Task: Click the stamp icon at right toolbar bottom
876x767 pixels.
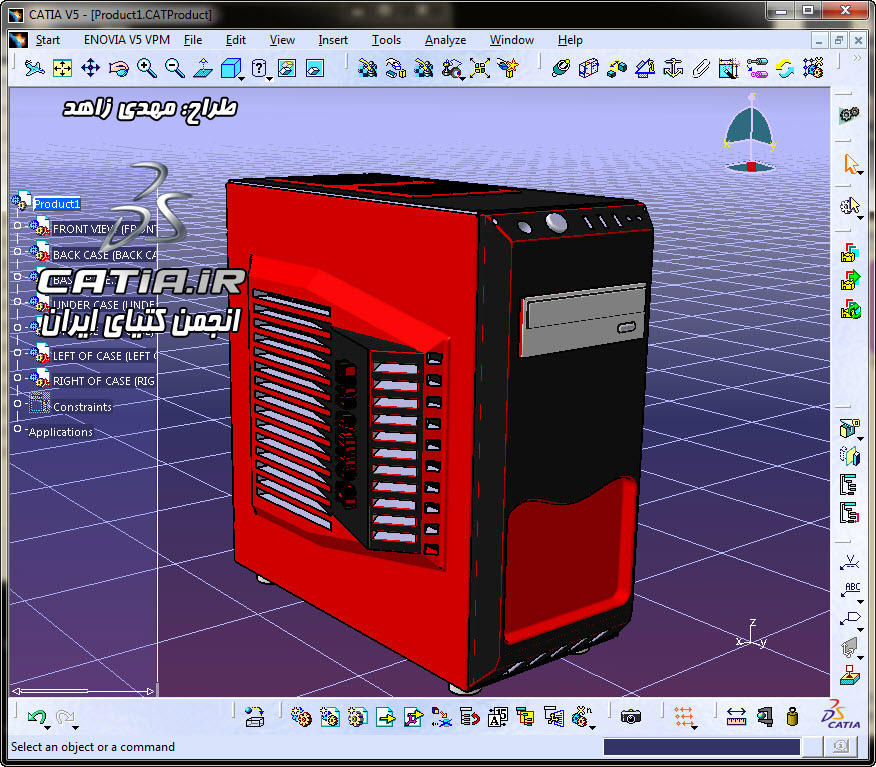Action: coord(850,675)
